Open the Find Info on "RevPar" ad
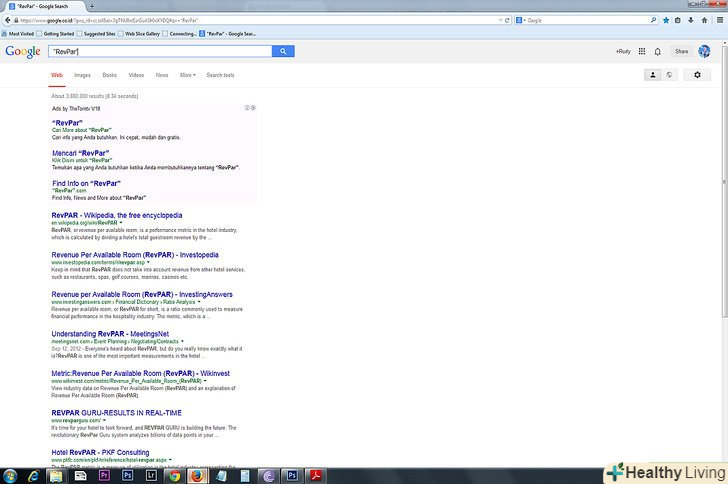728x484 pixels. 86,183
